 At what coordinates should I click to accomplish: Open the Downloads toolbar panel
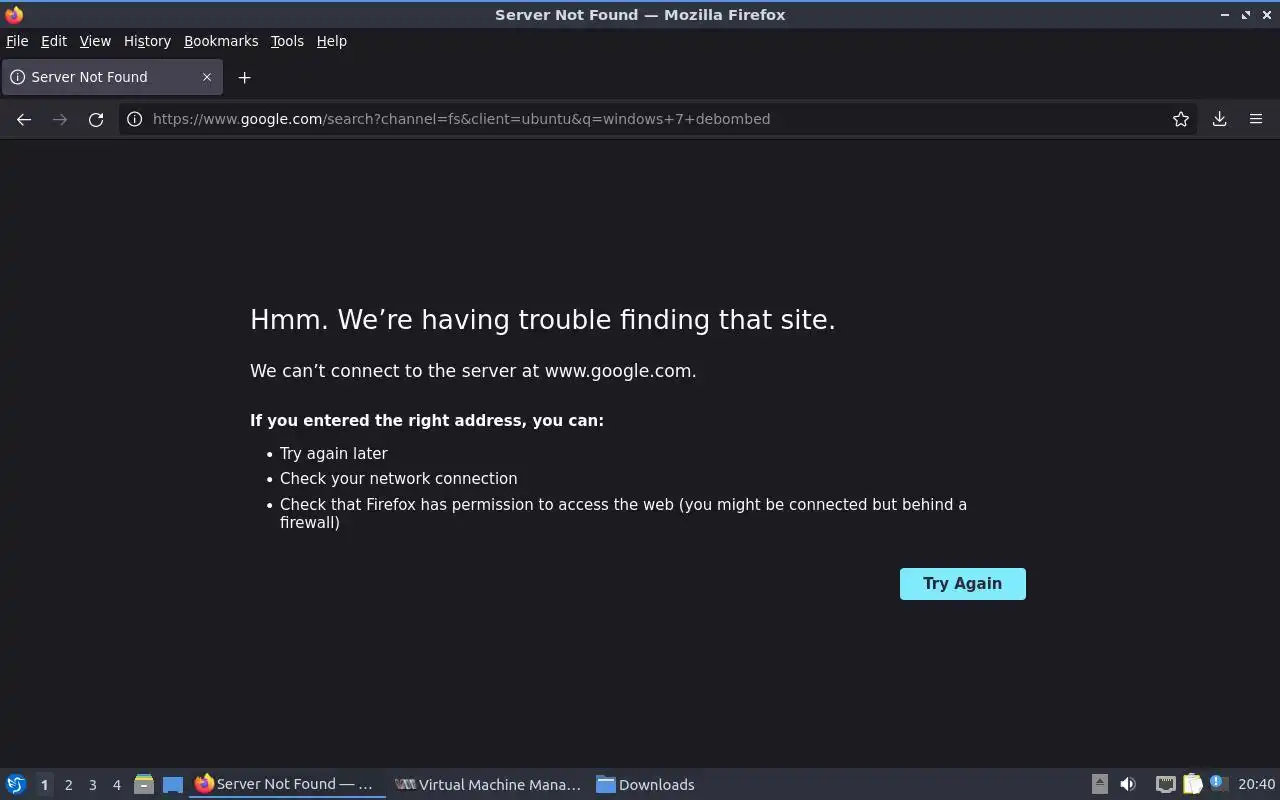click(1220, 119)
